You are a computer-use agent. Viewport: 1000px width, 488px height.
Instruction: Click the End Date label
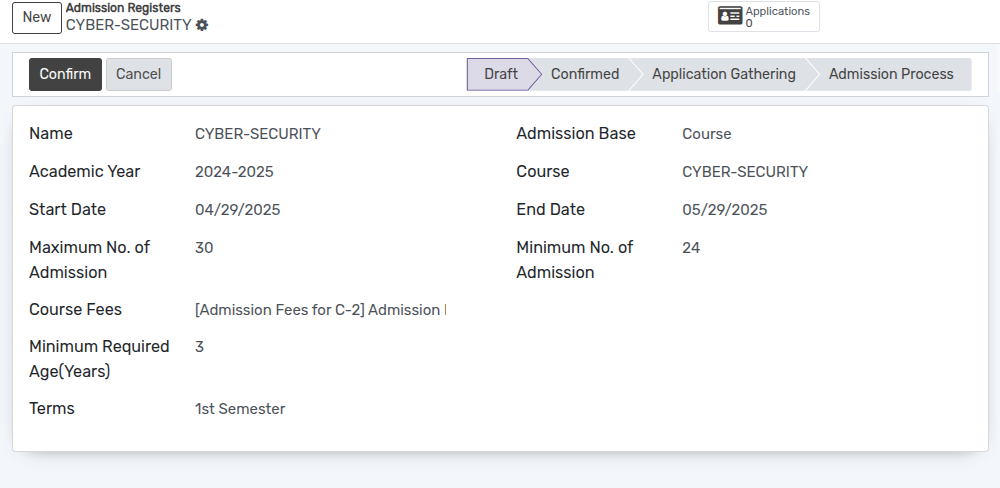click(550, 209)
